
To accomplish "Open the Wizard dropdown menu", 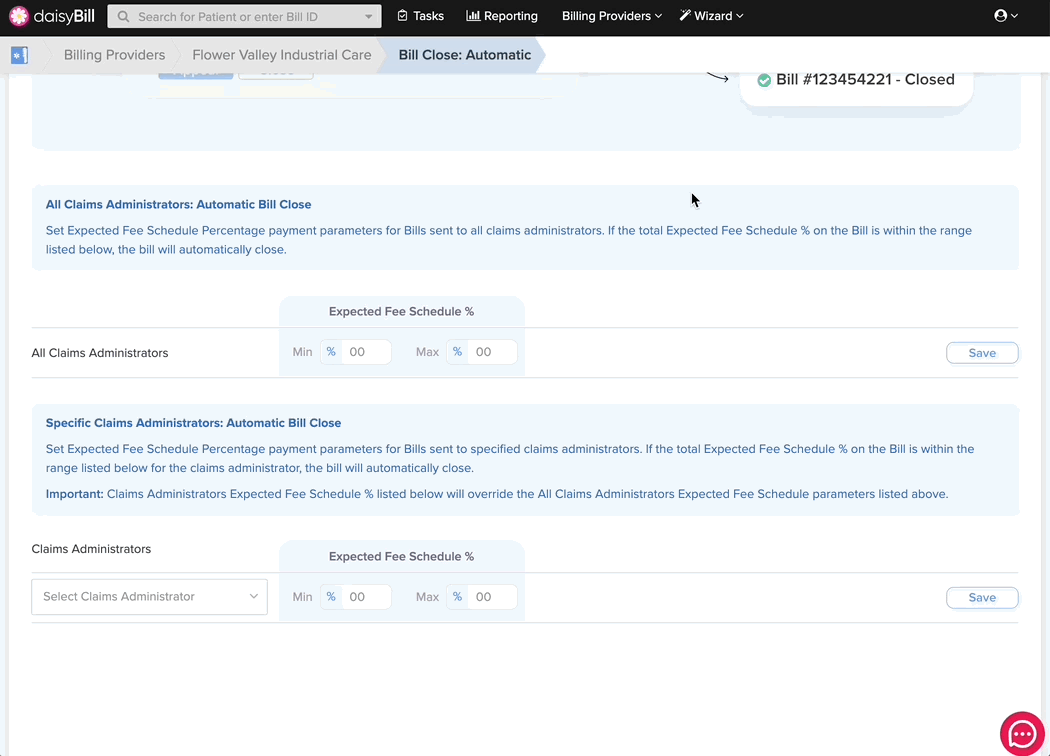I will [x=711, y=16].
